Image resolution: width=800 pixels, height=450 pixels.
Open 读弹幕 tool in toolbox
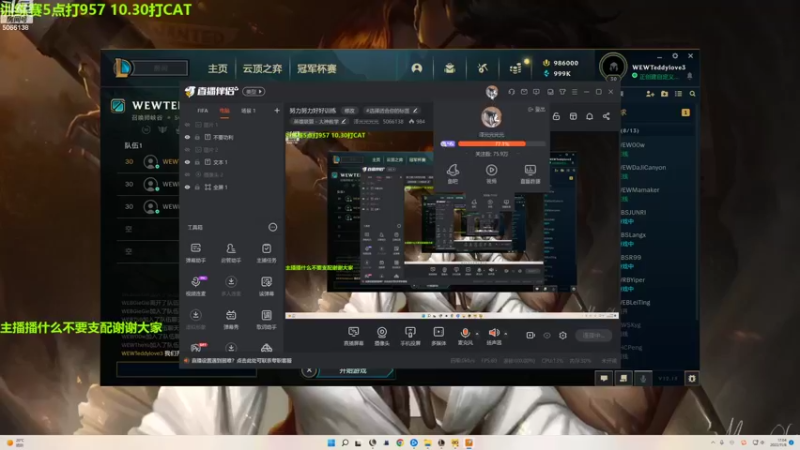[266, 286]
